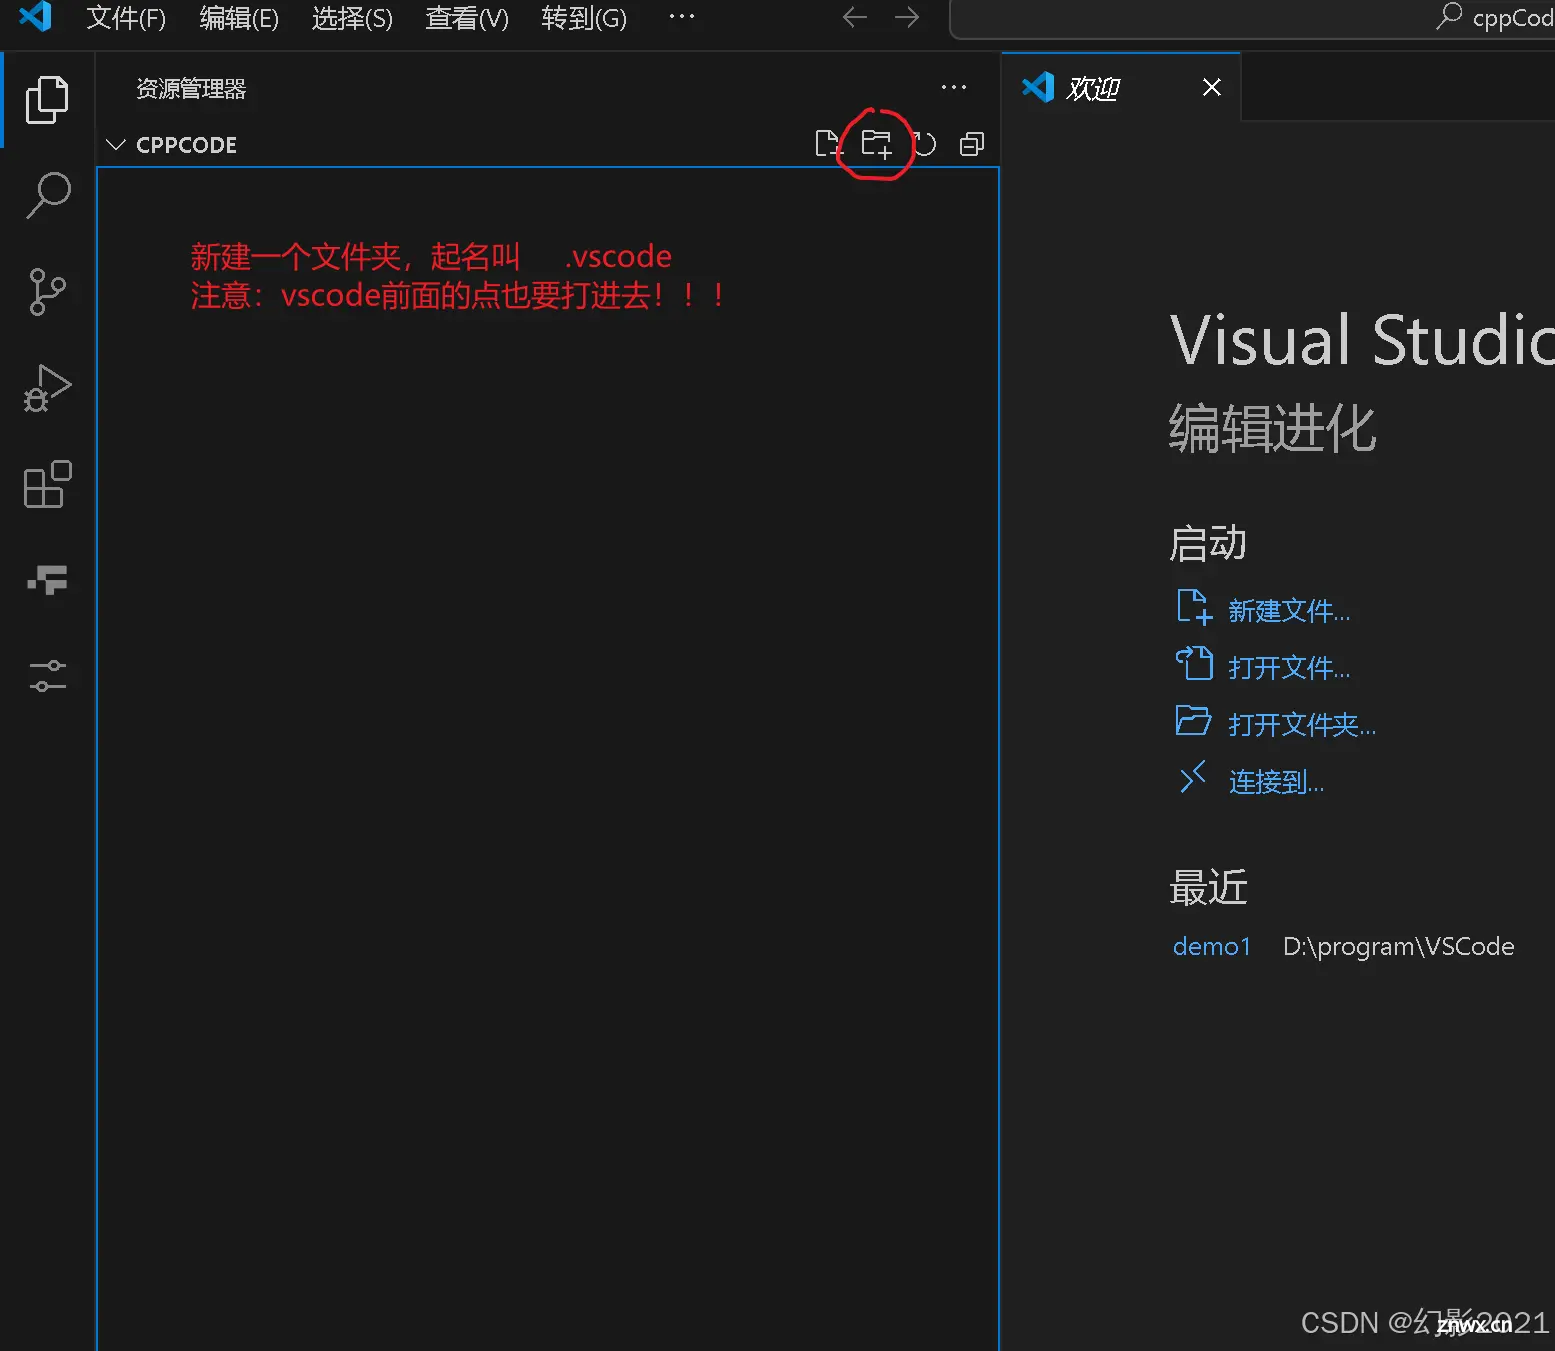This screenshot has height=1351, width=1555.
Task: Open the 文件(F) menu
Action: [x=126, y=18]
